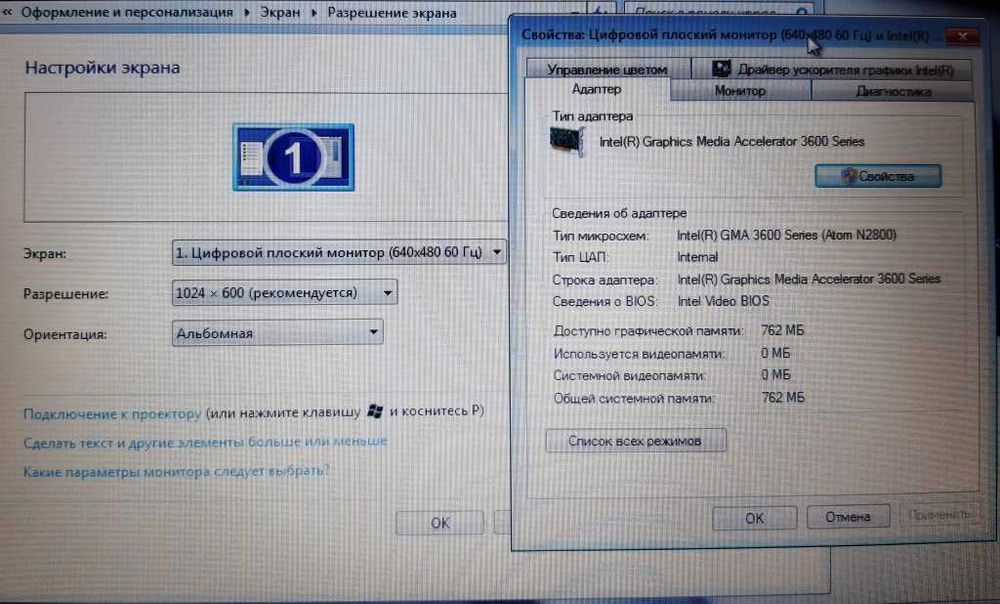Select the Адаптер tab
The width and height of the screenshot is (1000, 604).
coord(597,89)
